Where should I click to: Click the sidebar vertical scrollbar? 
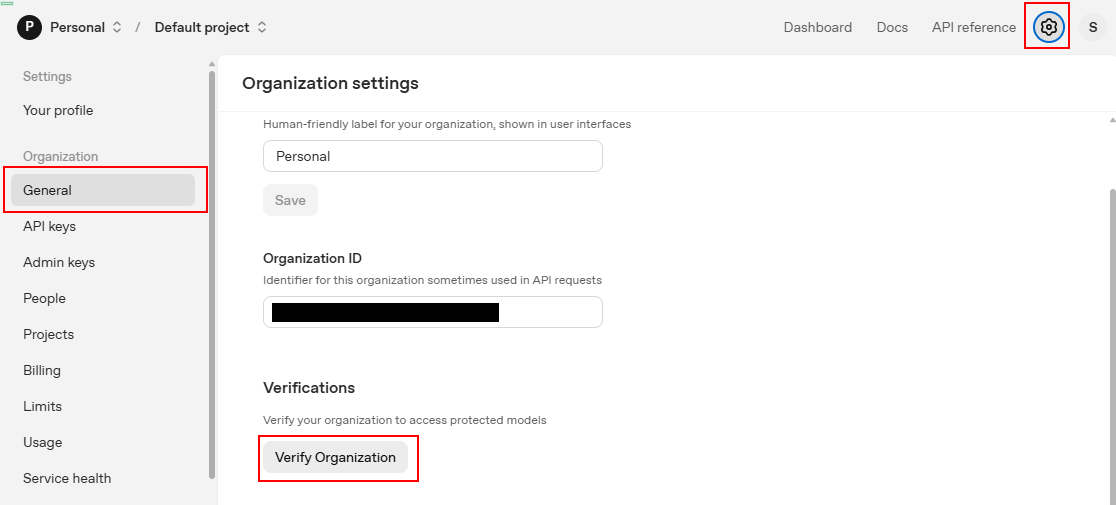(x=211, y=274)
